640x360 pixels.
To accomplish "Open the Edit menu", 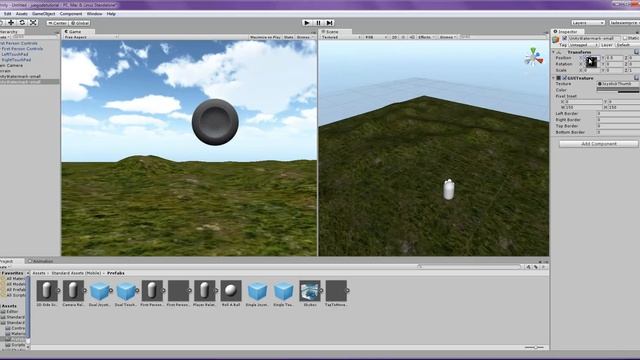I will (x=7, y=14).
